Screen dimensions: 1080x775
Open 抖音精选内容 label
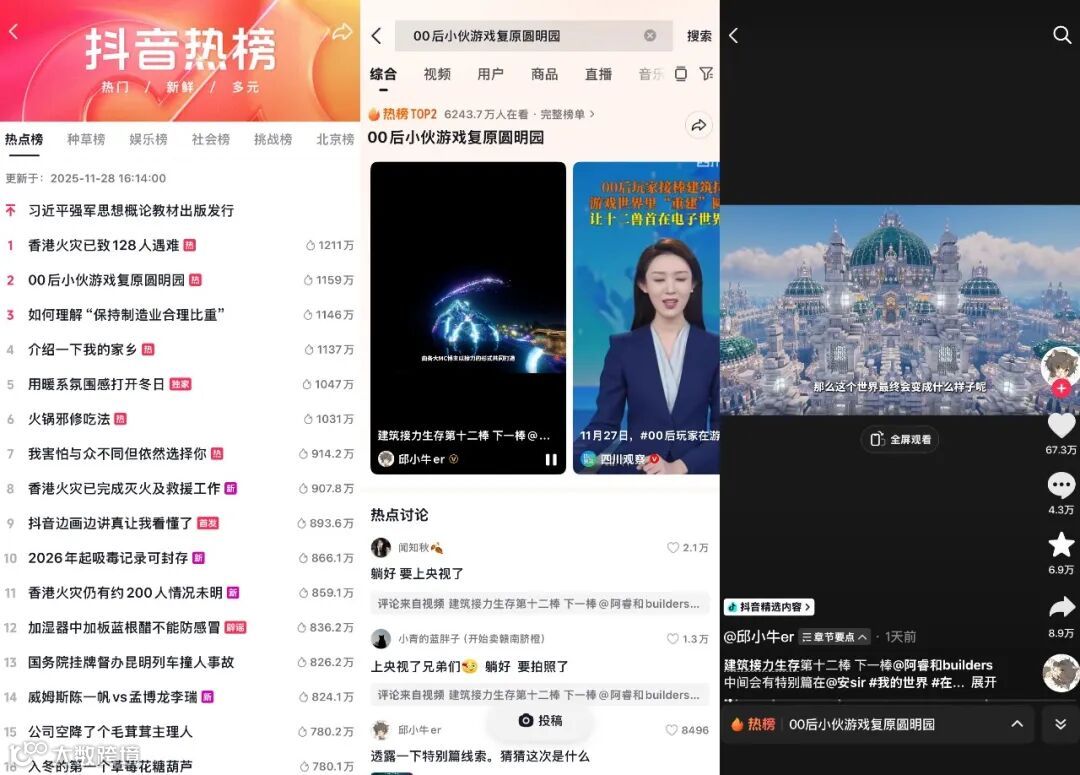769,607
